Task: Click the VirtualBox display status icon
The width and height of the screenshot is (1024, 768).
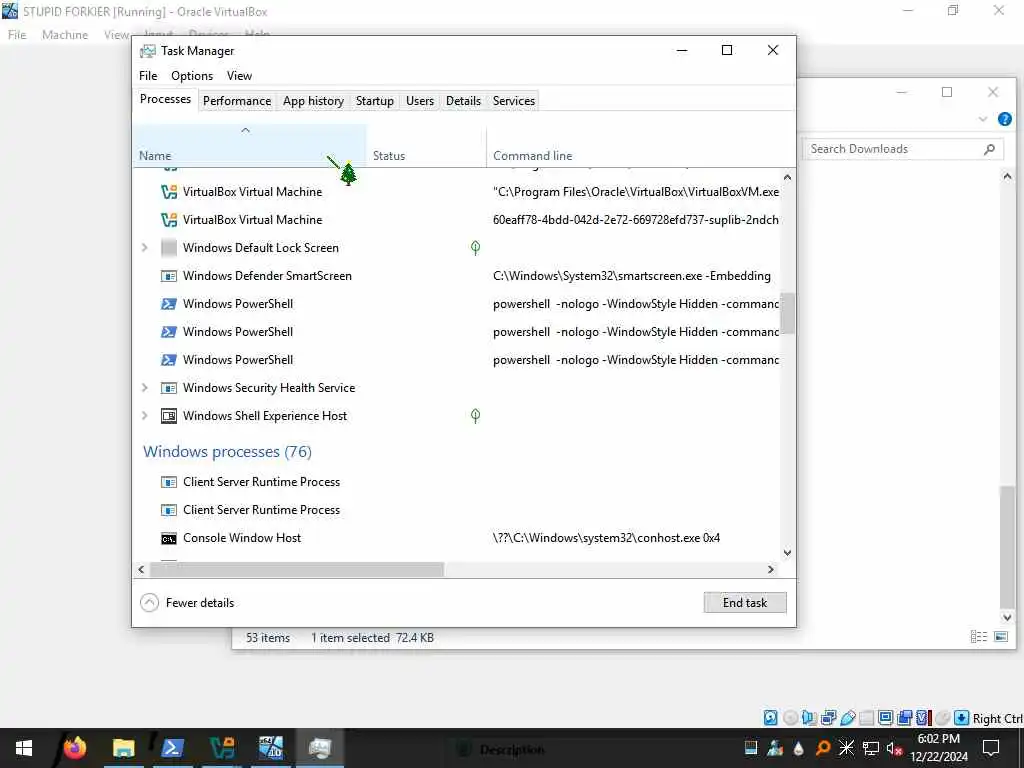Action: click(886, 718)
